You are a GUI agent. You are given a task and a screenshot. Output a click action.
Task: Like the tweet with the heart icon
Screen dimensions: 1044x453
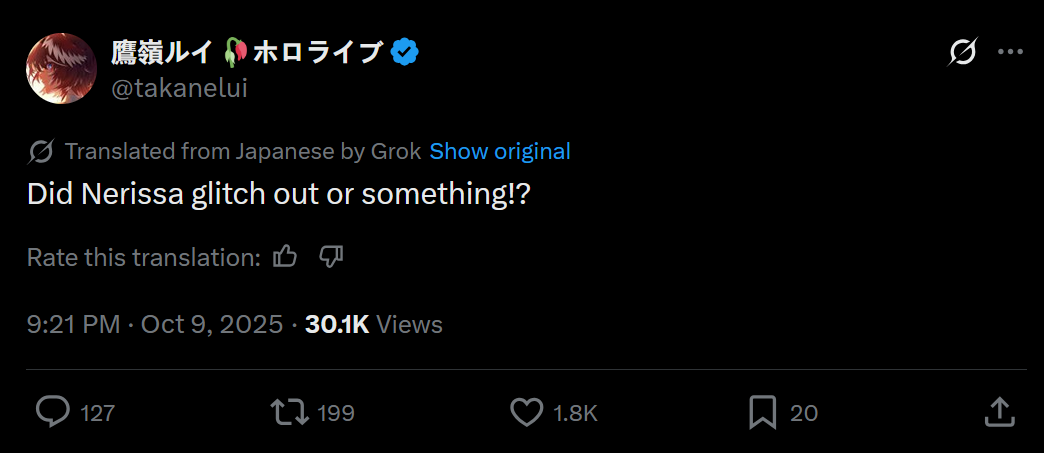click(x=526, y=411)
